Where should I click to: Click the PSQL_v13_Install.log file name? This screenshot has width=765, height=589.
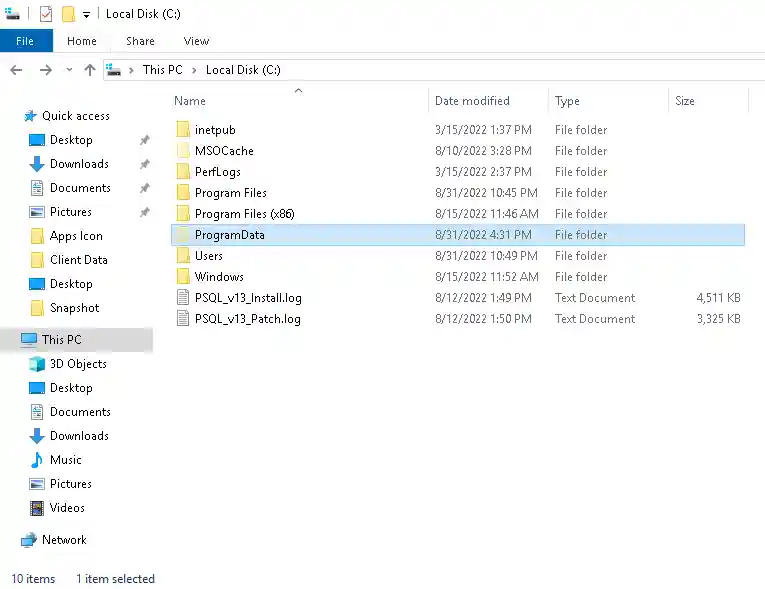tap(248, 298)
